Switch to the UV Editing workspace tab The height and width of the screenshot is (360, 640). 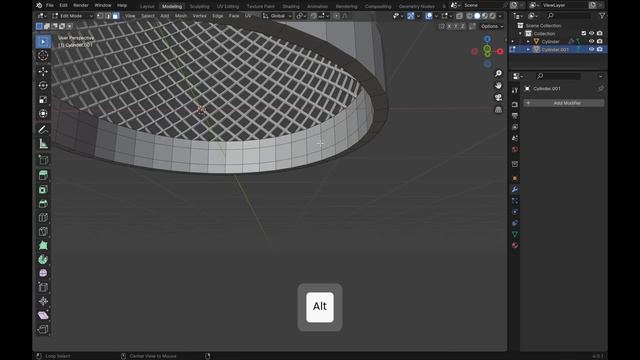click(x=228, y=6)
